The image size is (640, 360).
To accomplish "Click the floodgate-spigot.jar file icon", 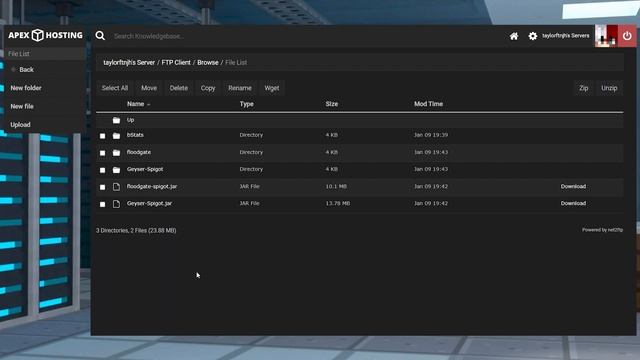I will [116, 187].
